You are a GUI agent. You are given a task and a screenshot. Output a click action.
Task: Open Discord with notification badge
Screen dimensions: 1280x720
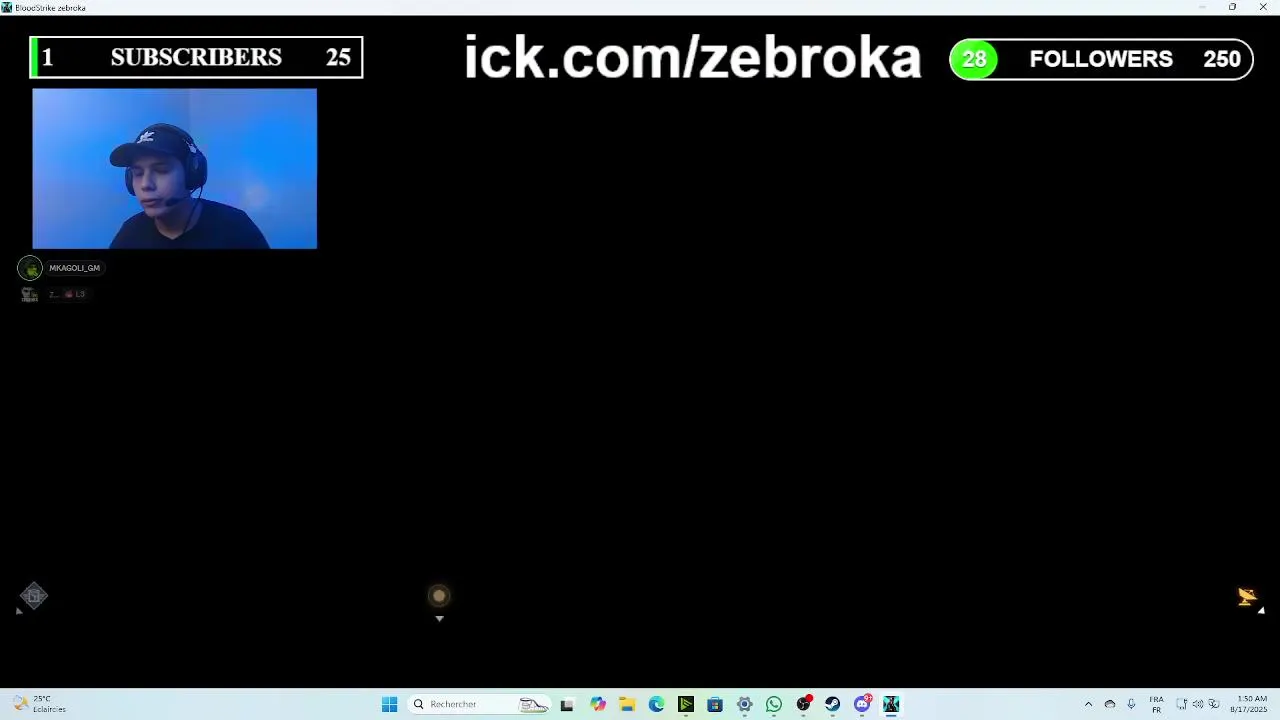click(x=862, y=704)
